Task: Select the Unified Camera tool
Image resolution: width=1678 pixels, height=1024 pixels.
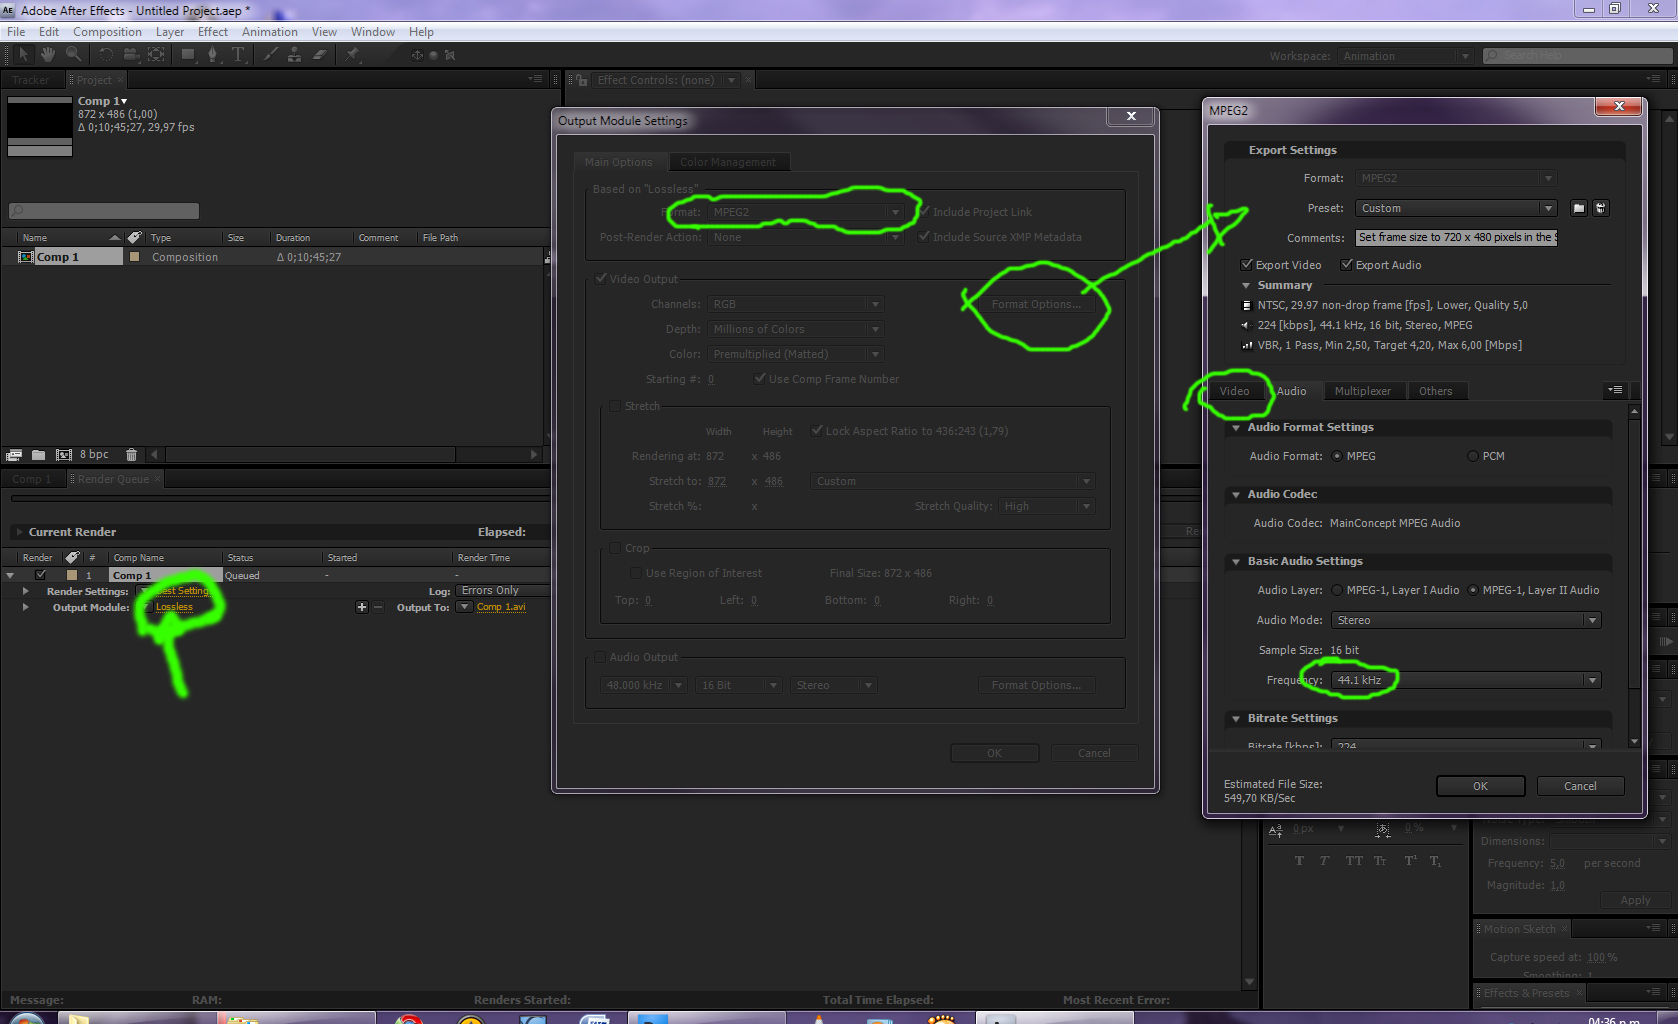Action: coord(131,55)
